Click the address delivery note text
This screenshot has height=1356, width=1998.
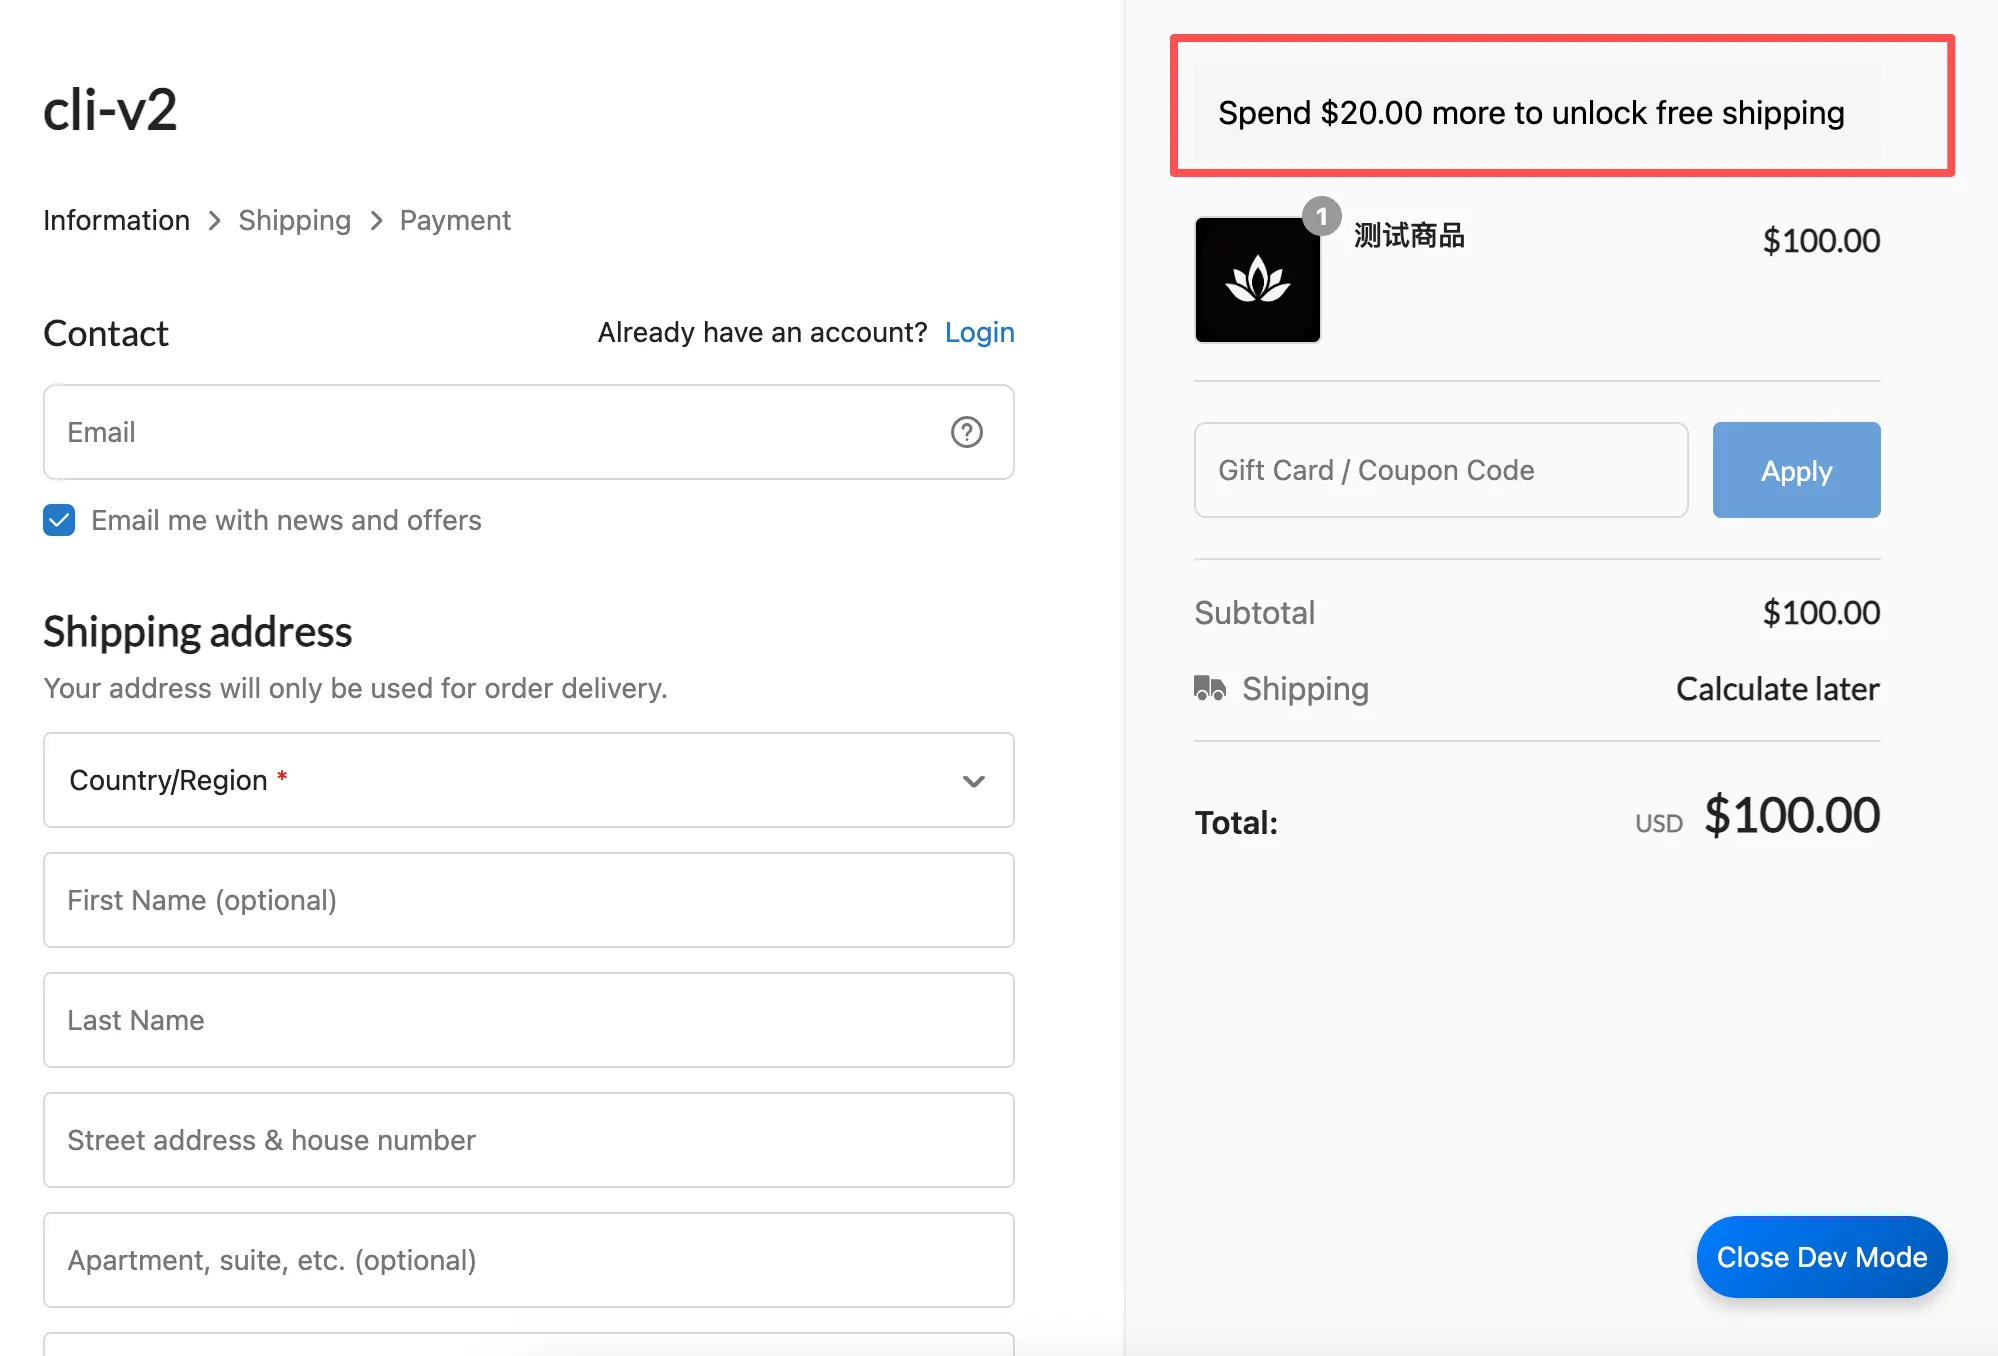pyautogui.click(x=355, y=688)
